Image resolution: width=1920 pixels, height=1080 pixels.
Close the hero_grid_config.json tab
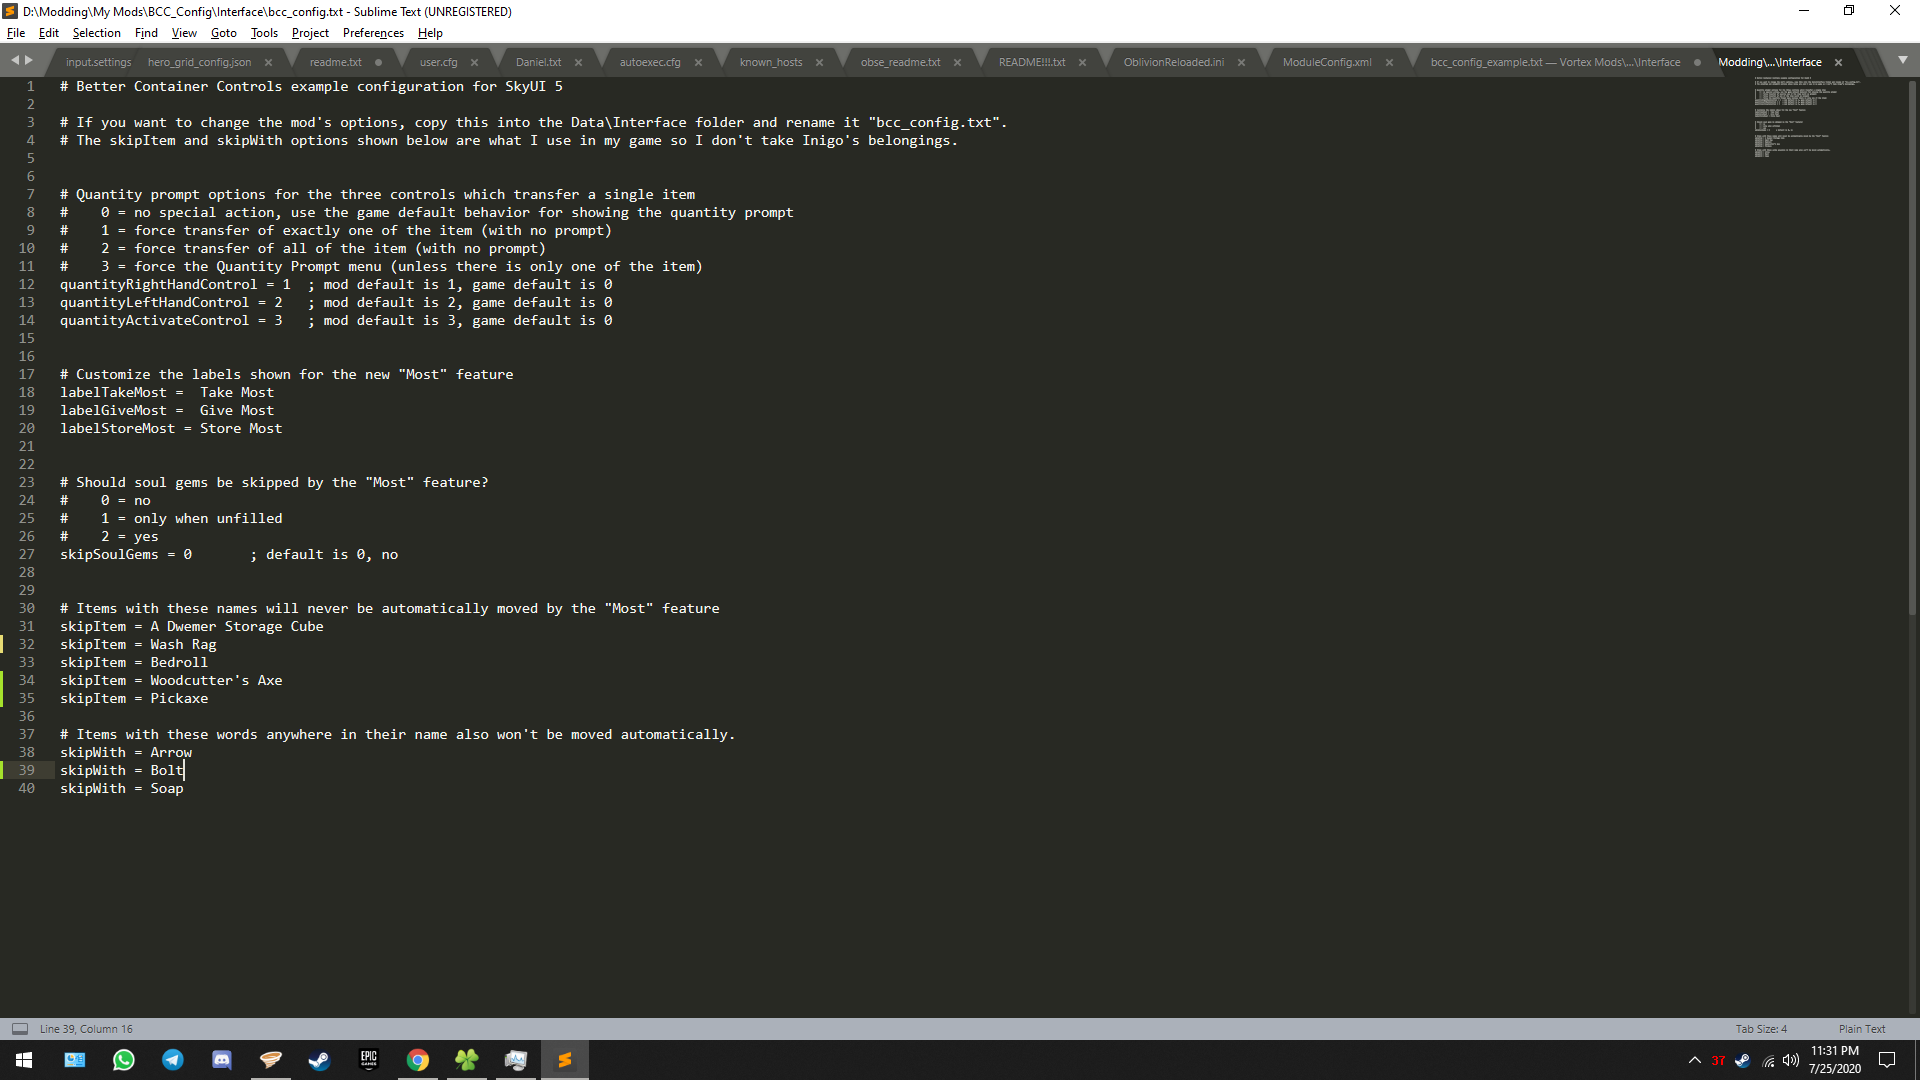[268, 63]
